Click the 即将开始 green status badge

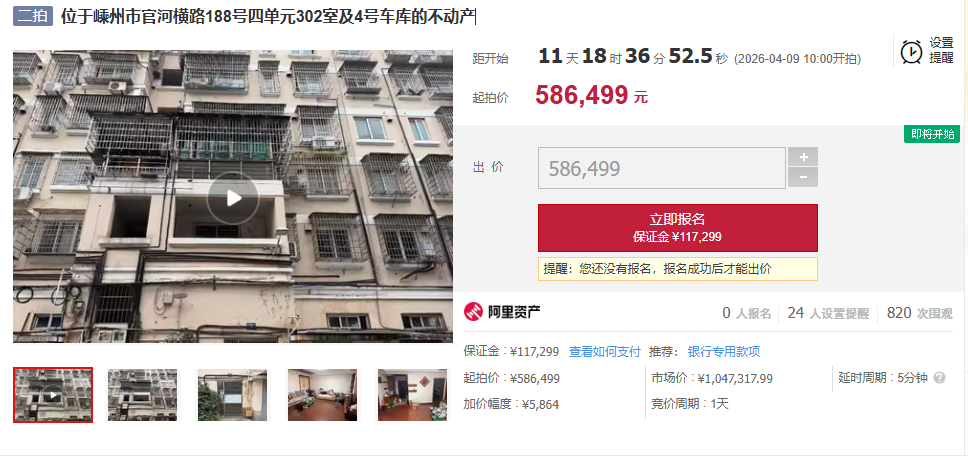coord(932,134)
